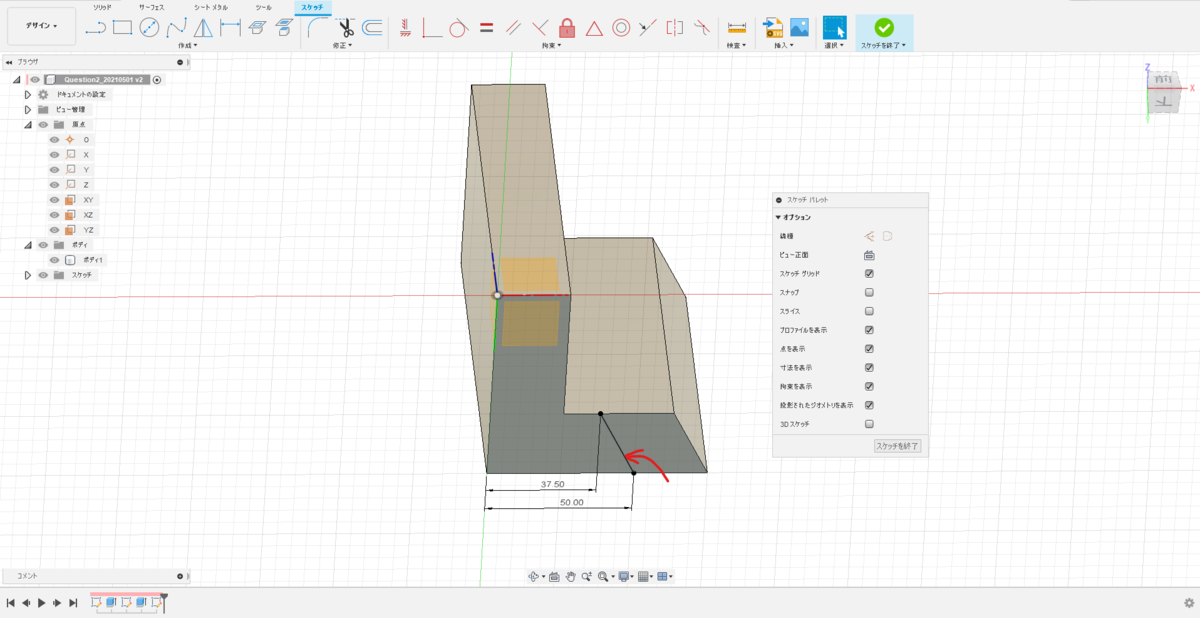The width and height of the screenshot is (1200, 618).
Task: Select the Line sketch tool
Action: 96,27
